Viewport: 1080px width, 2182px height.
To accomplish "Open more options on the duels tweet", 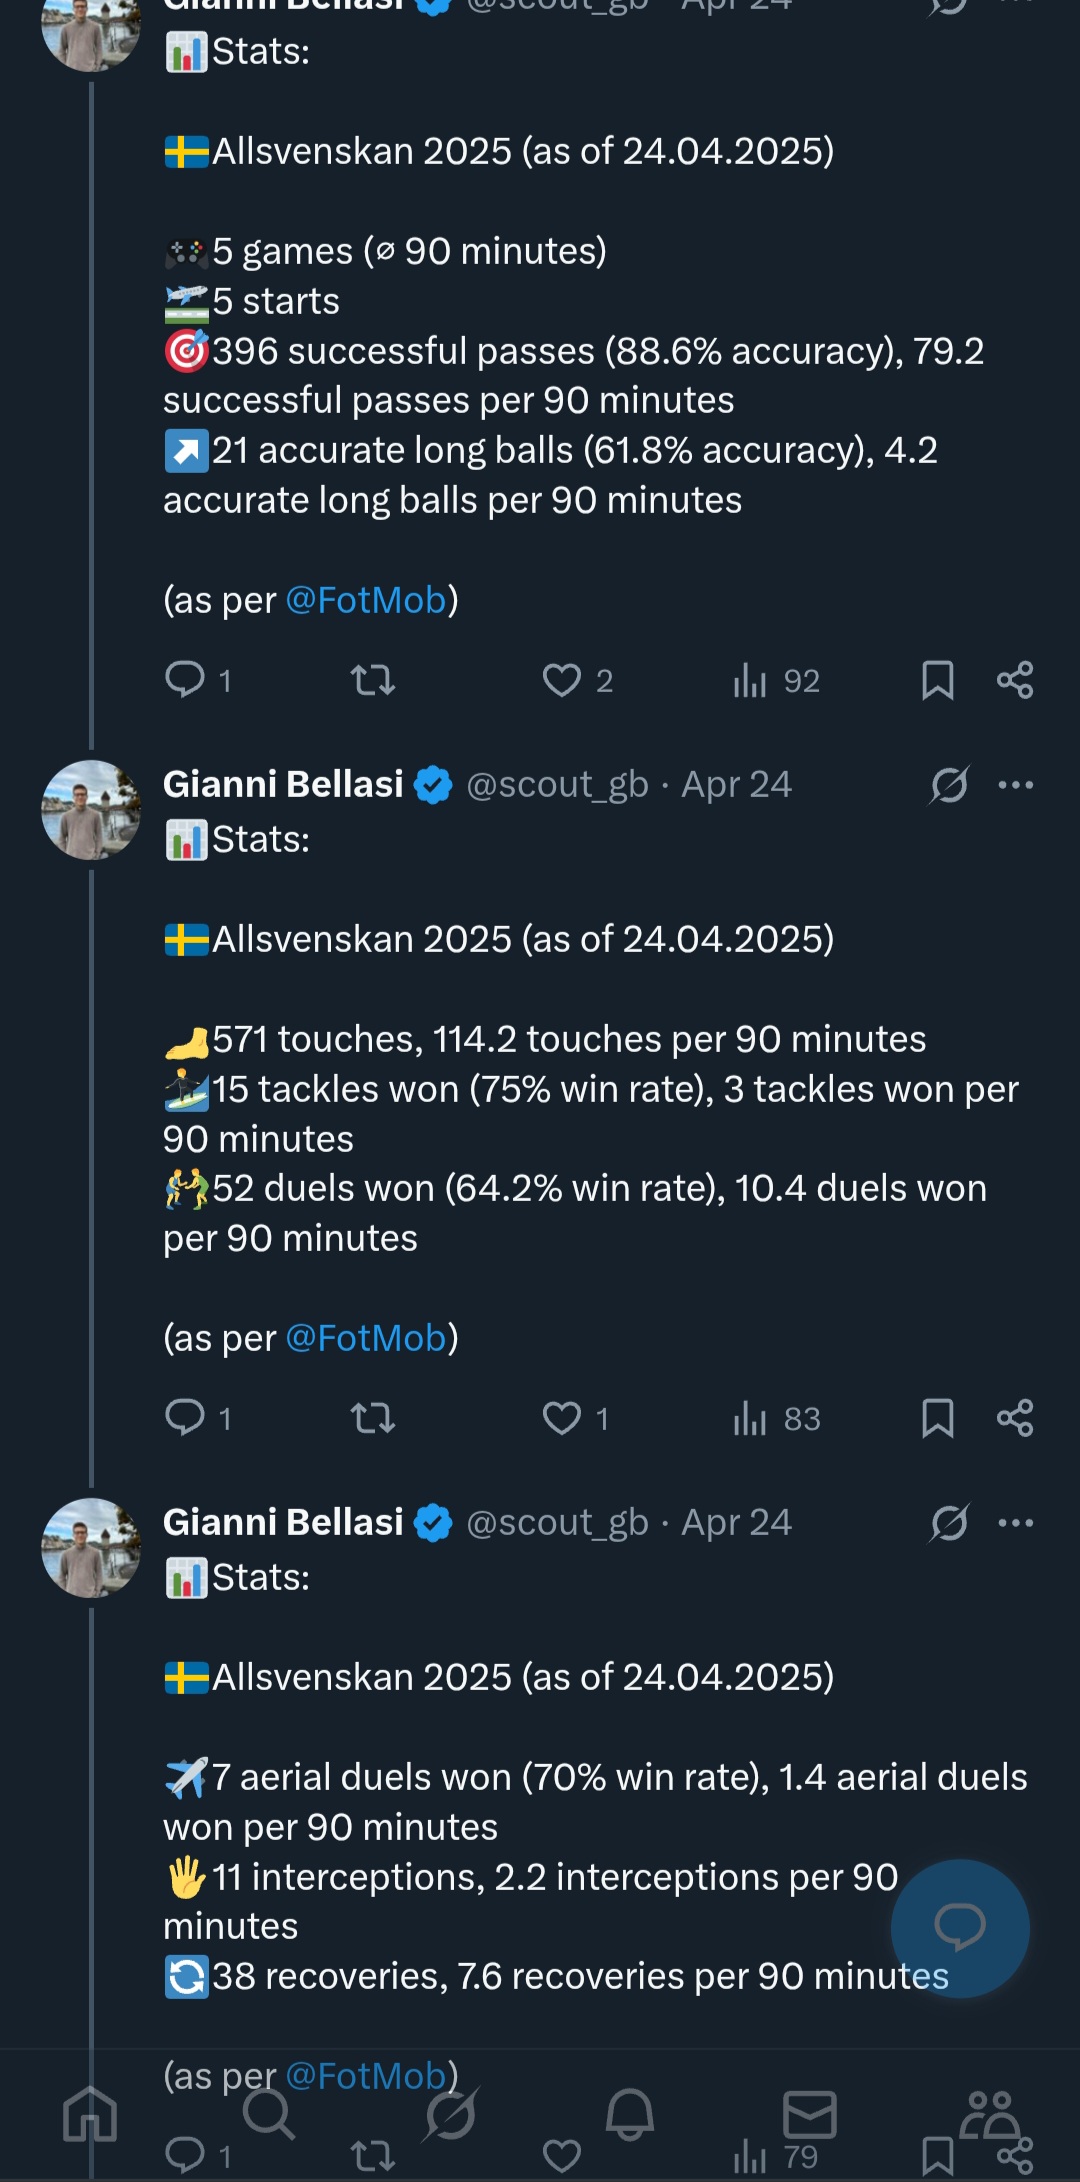I will (x=1016, y=785).
